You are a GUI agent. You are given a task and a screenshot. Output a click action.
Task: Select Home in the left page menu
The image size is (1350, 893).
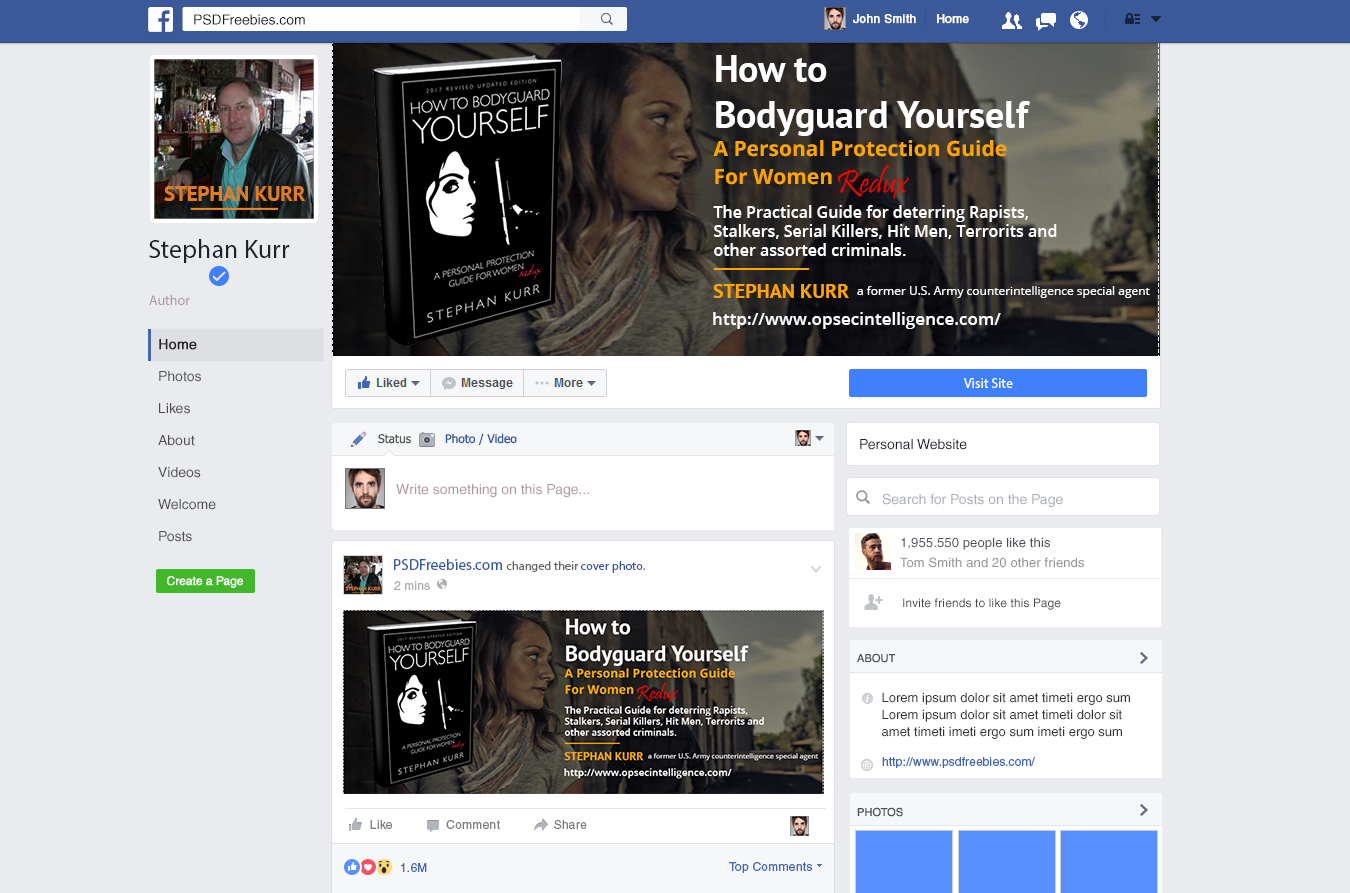pyautogui.click(x=236, y=344)
